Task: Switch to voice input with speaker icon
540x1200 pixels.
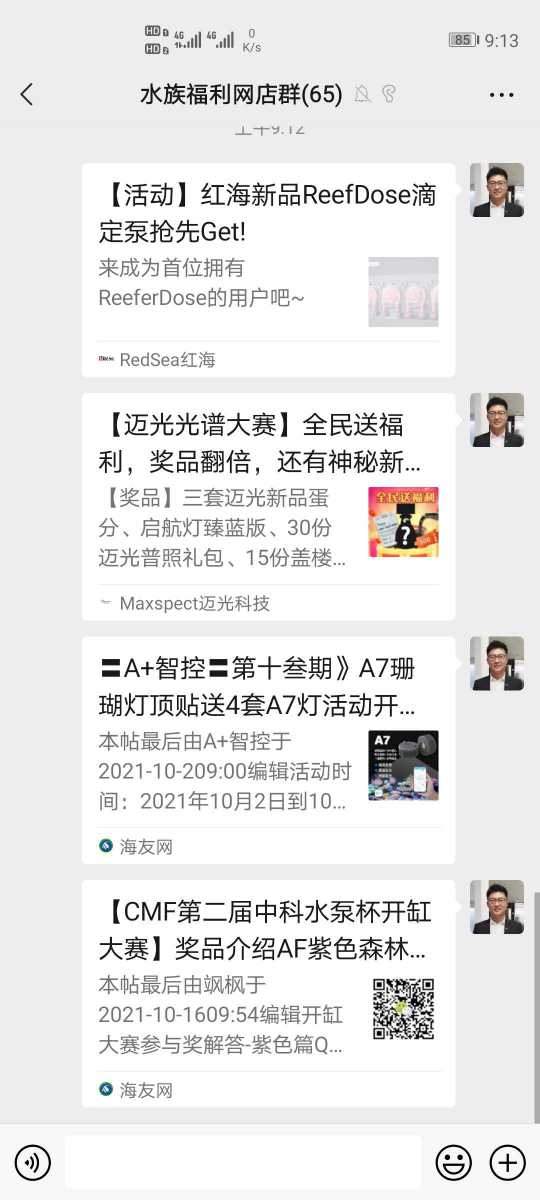Action: [x=33, y=1162]
